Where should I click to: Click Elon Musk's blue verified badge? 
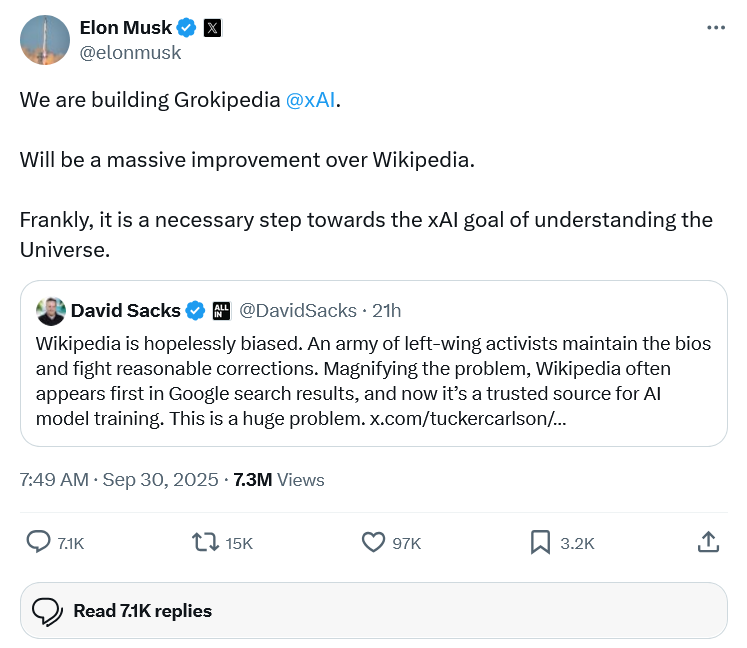(x=187, y=28)
